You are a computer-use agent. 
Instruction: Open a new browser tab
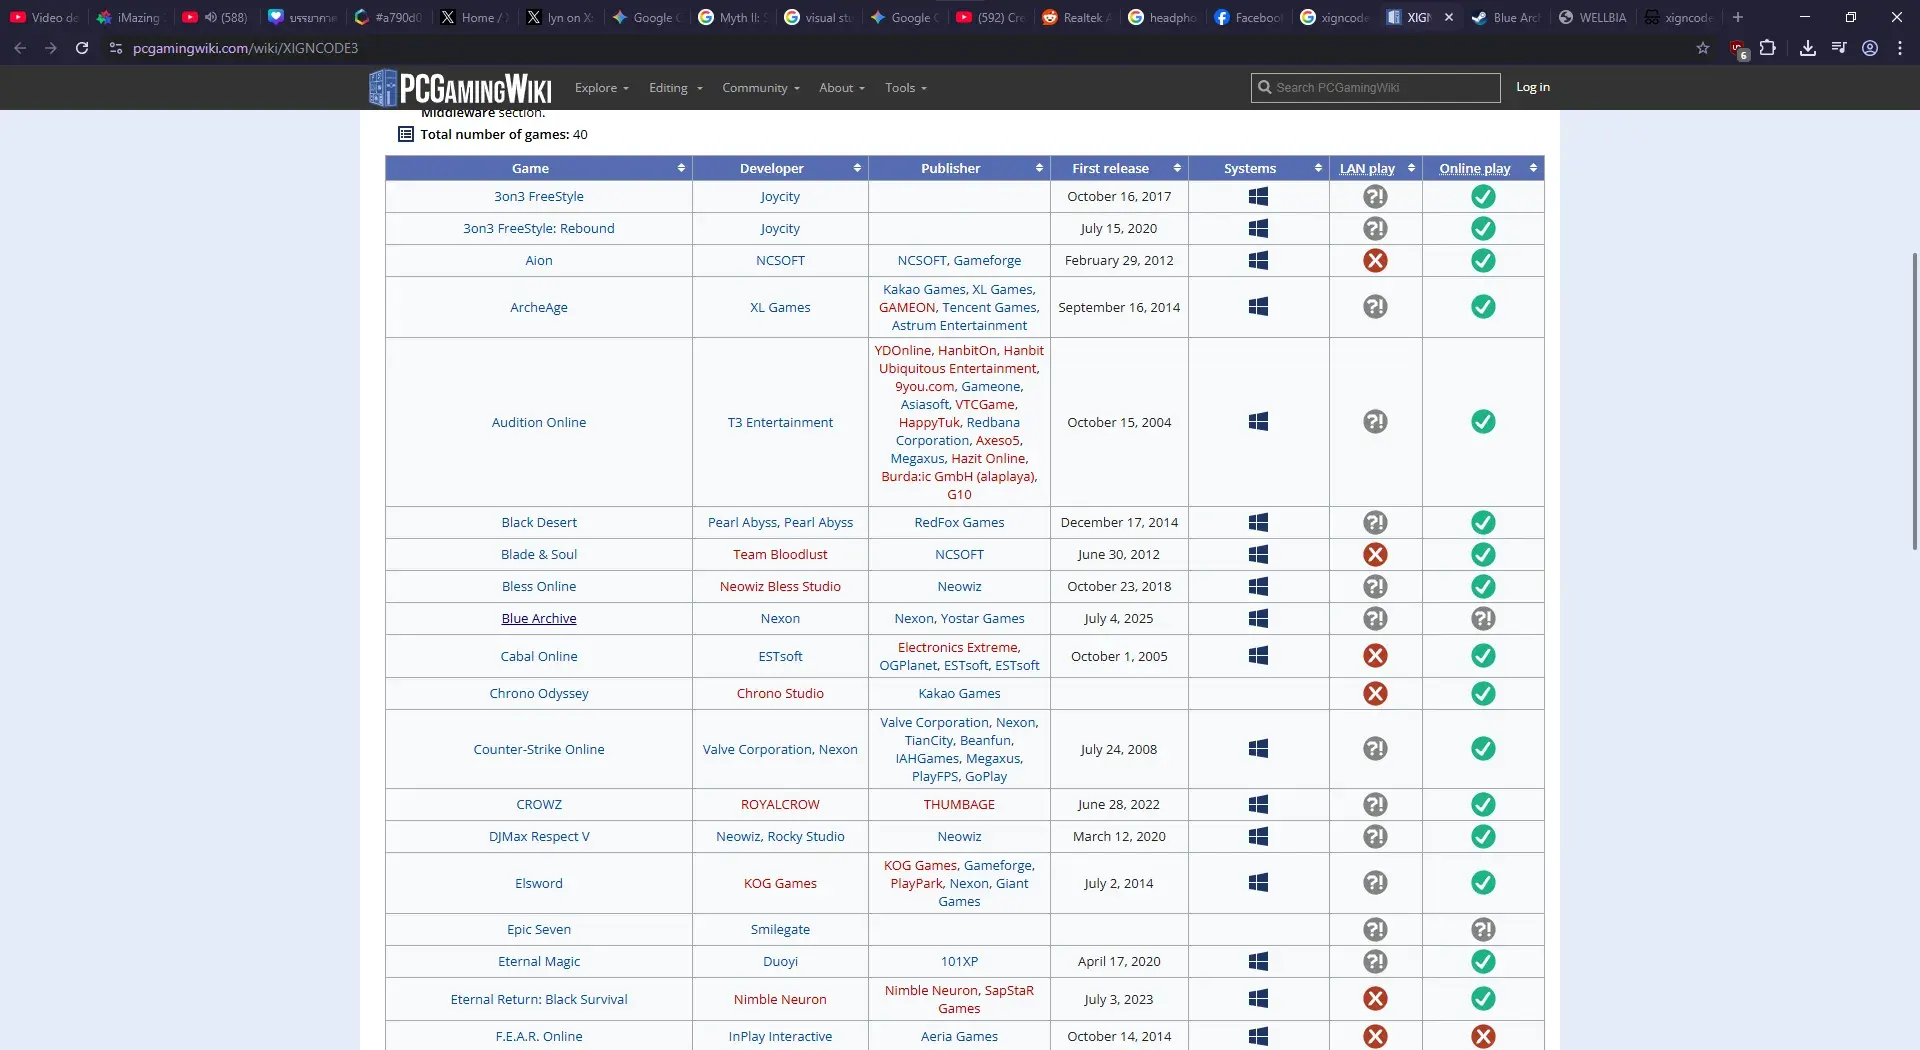pyautogui.click(x=1738, y=17)
